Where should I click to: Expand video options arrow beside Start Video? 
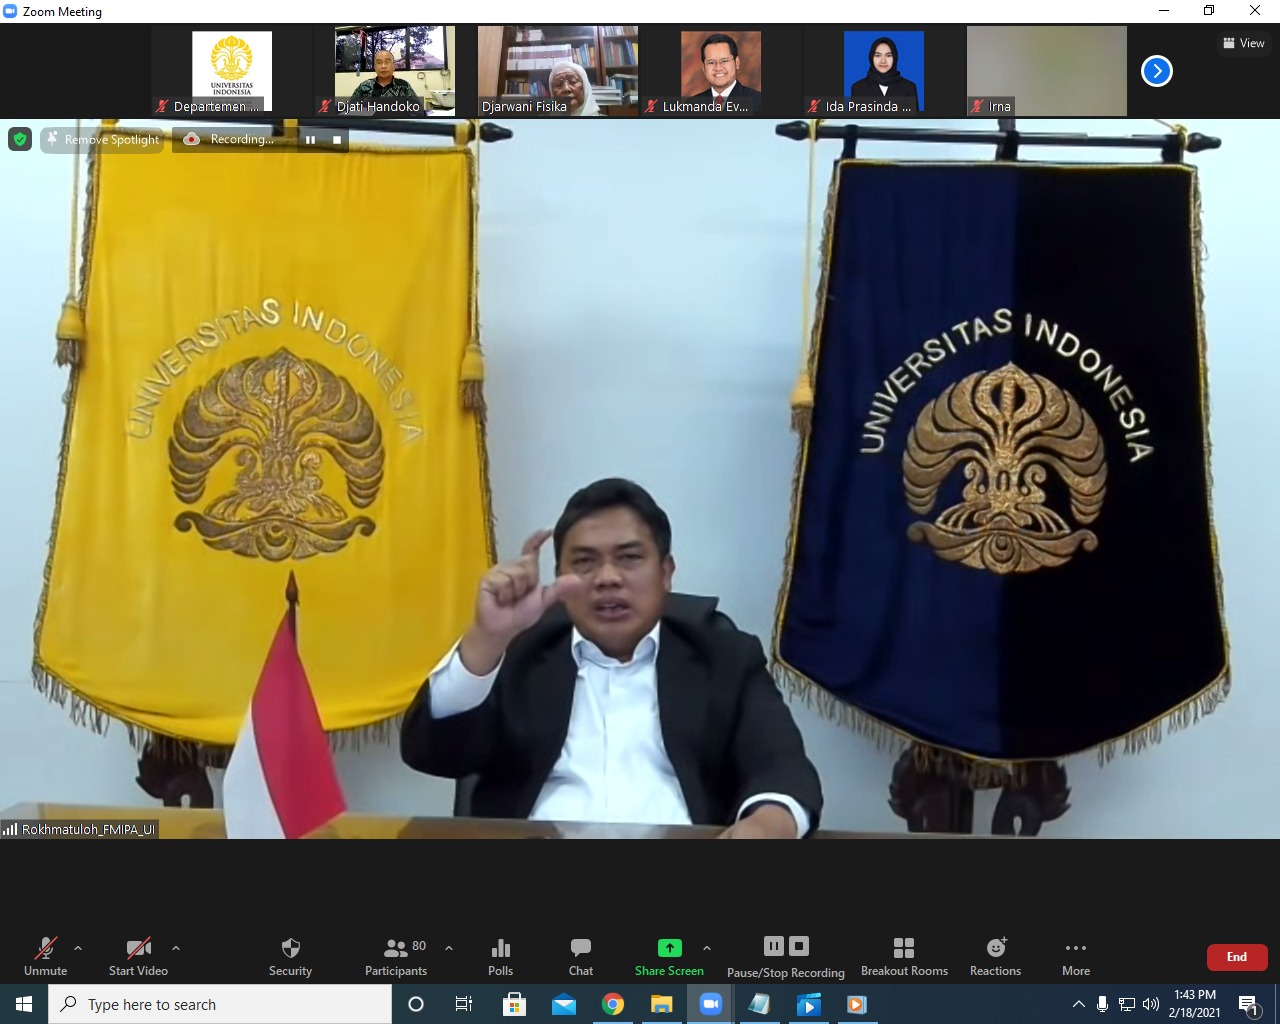pyautogui.click(x=176, y=948)
